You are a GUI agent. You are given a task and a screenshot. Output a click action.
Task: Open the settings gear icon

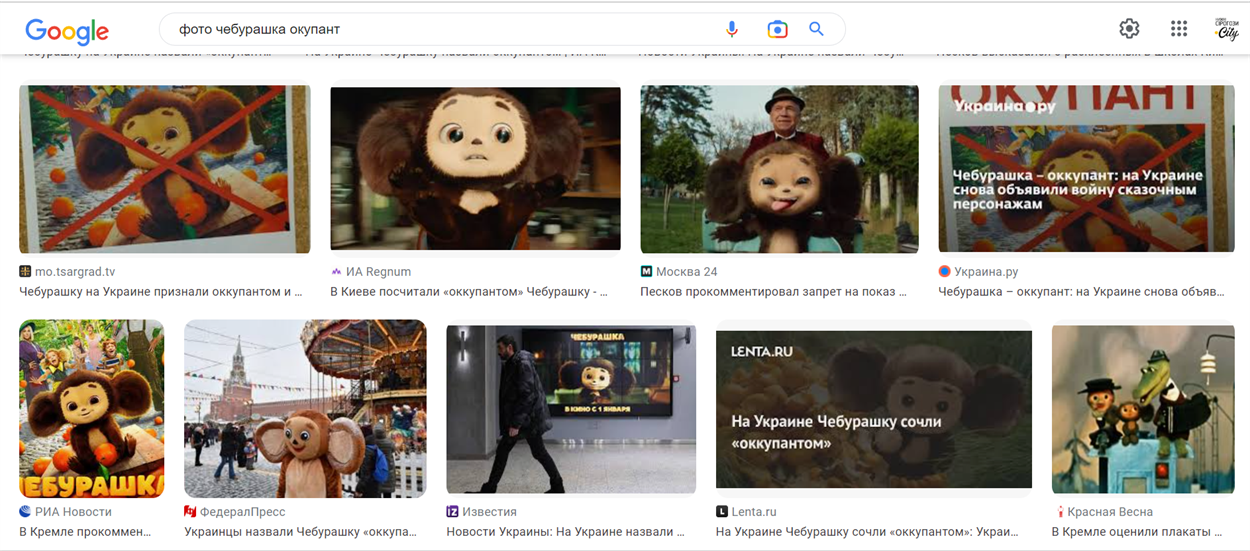(1129, 29)
